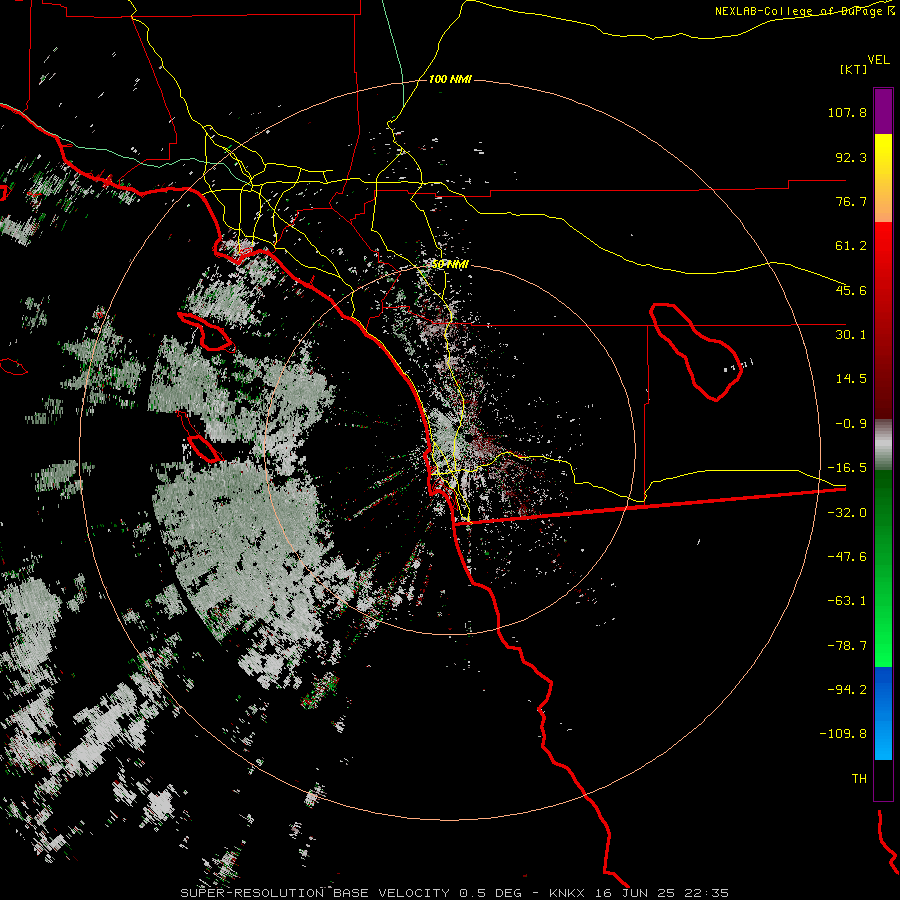Click the -47.6 velocity scale value
The image size is (900, 900).
(847, 557)
